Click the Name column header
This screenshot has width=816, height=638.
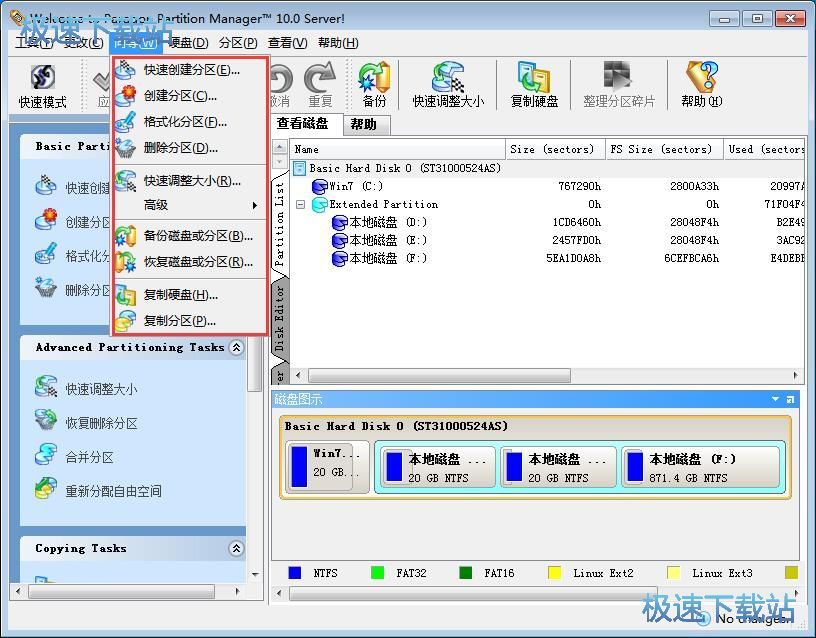click(x=398, y=149)
